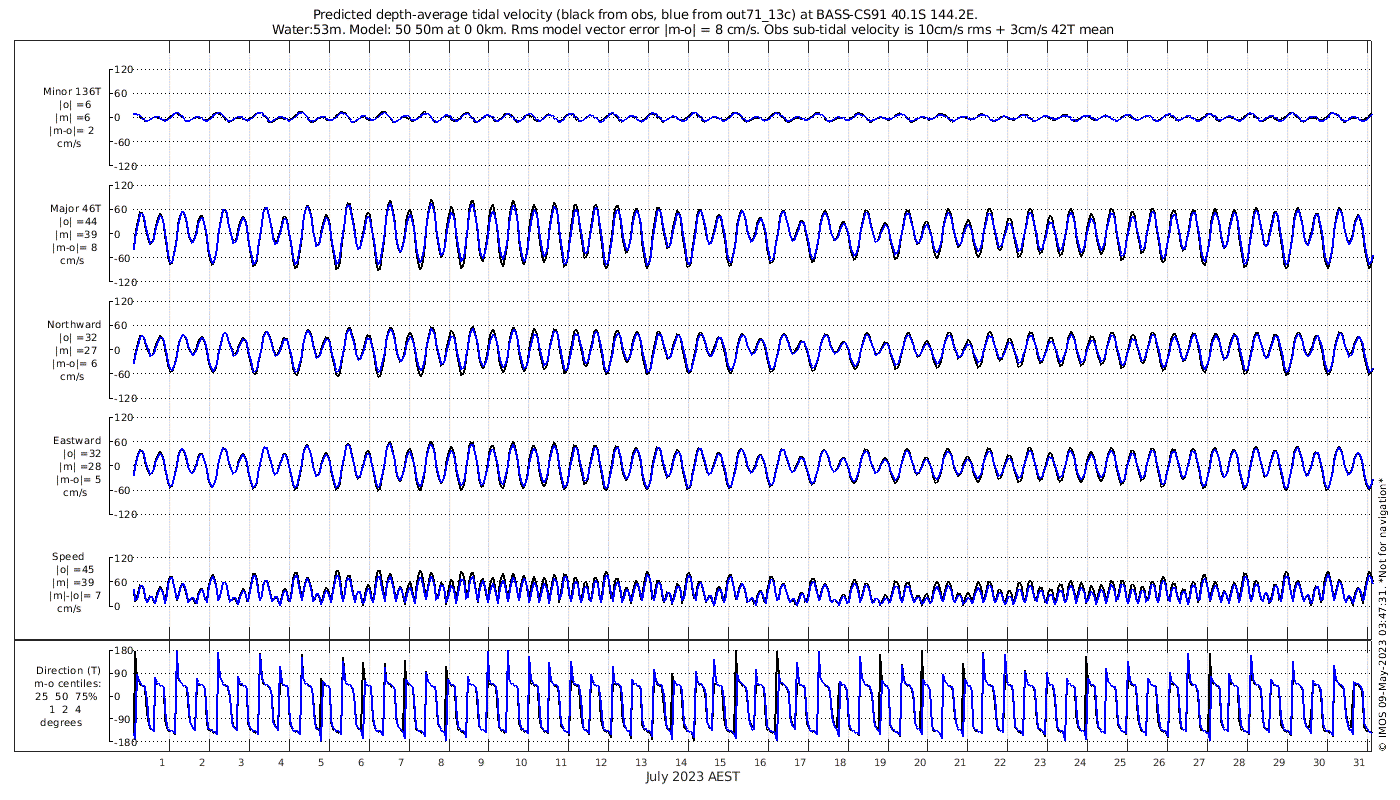Click the 'Eastward' panel label
1400x800 pixels.
click(x=77, y=440)
